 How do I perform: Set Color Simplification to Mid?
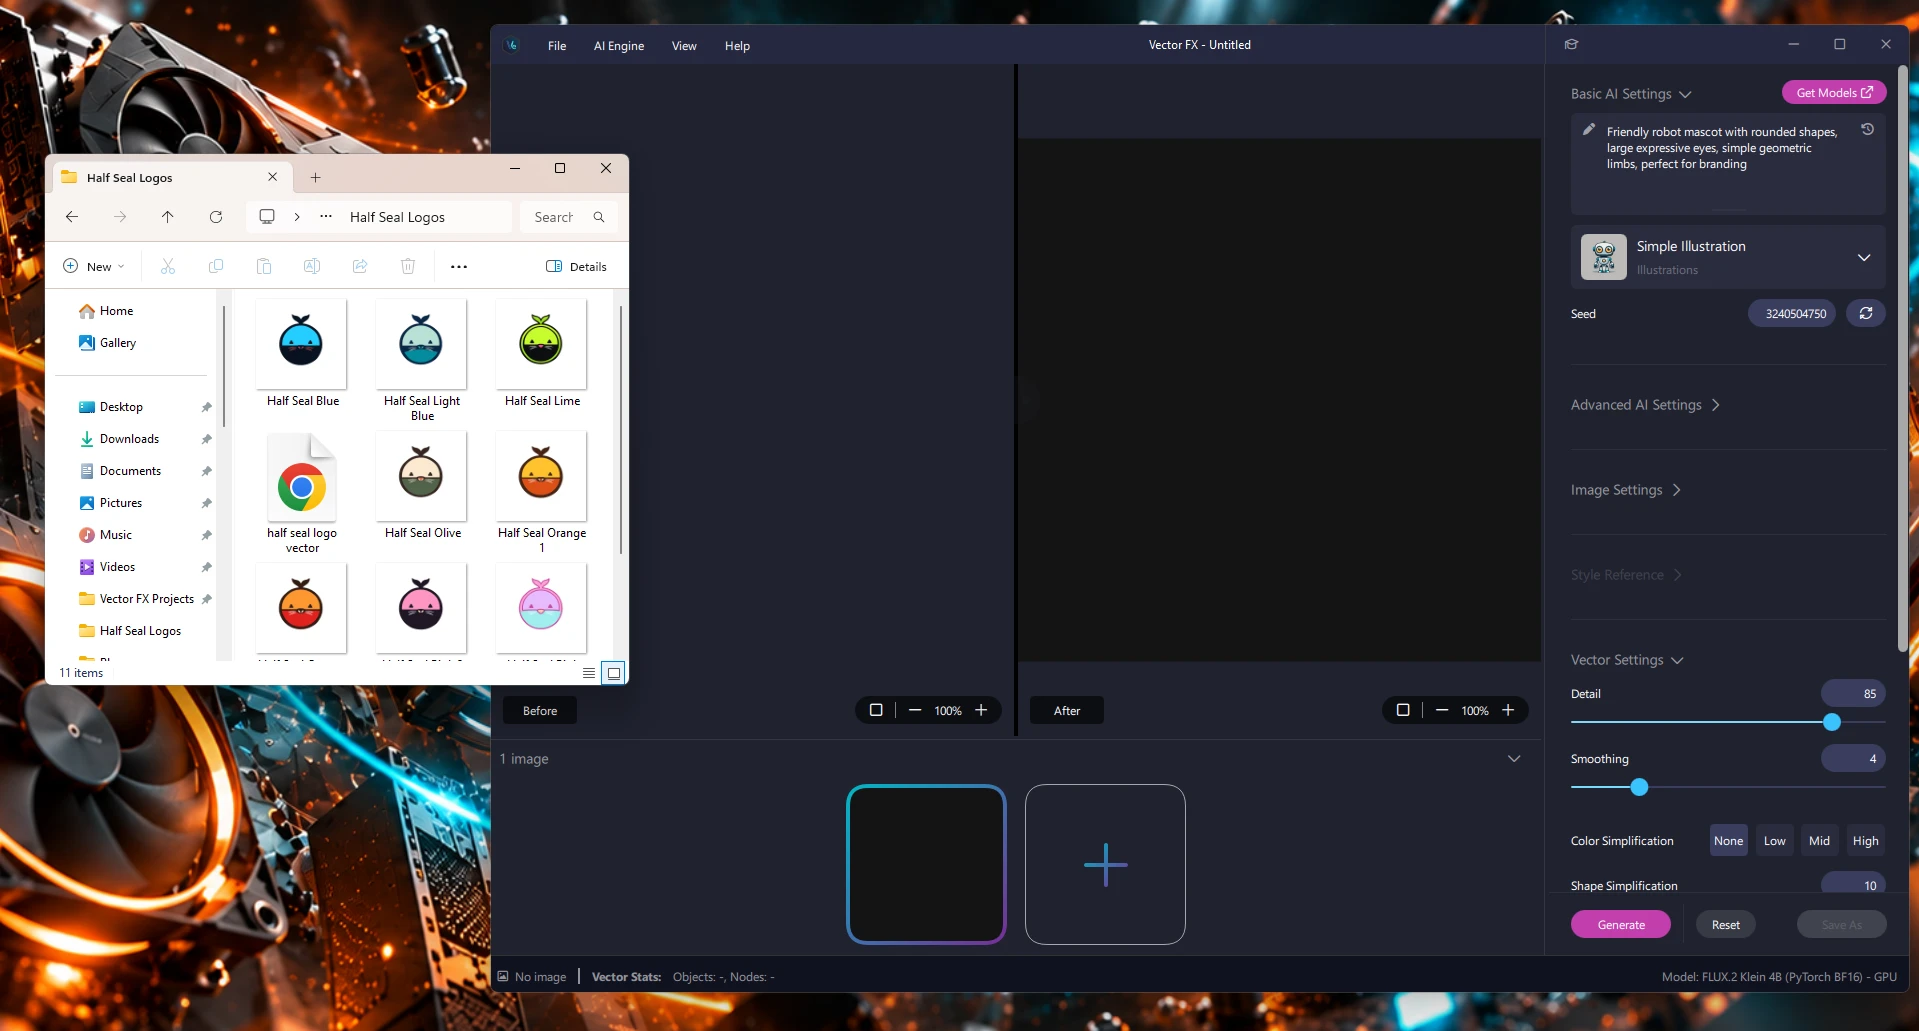pyautogui.click(x=1819, y=841)
